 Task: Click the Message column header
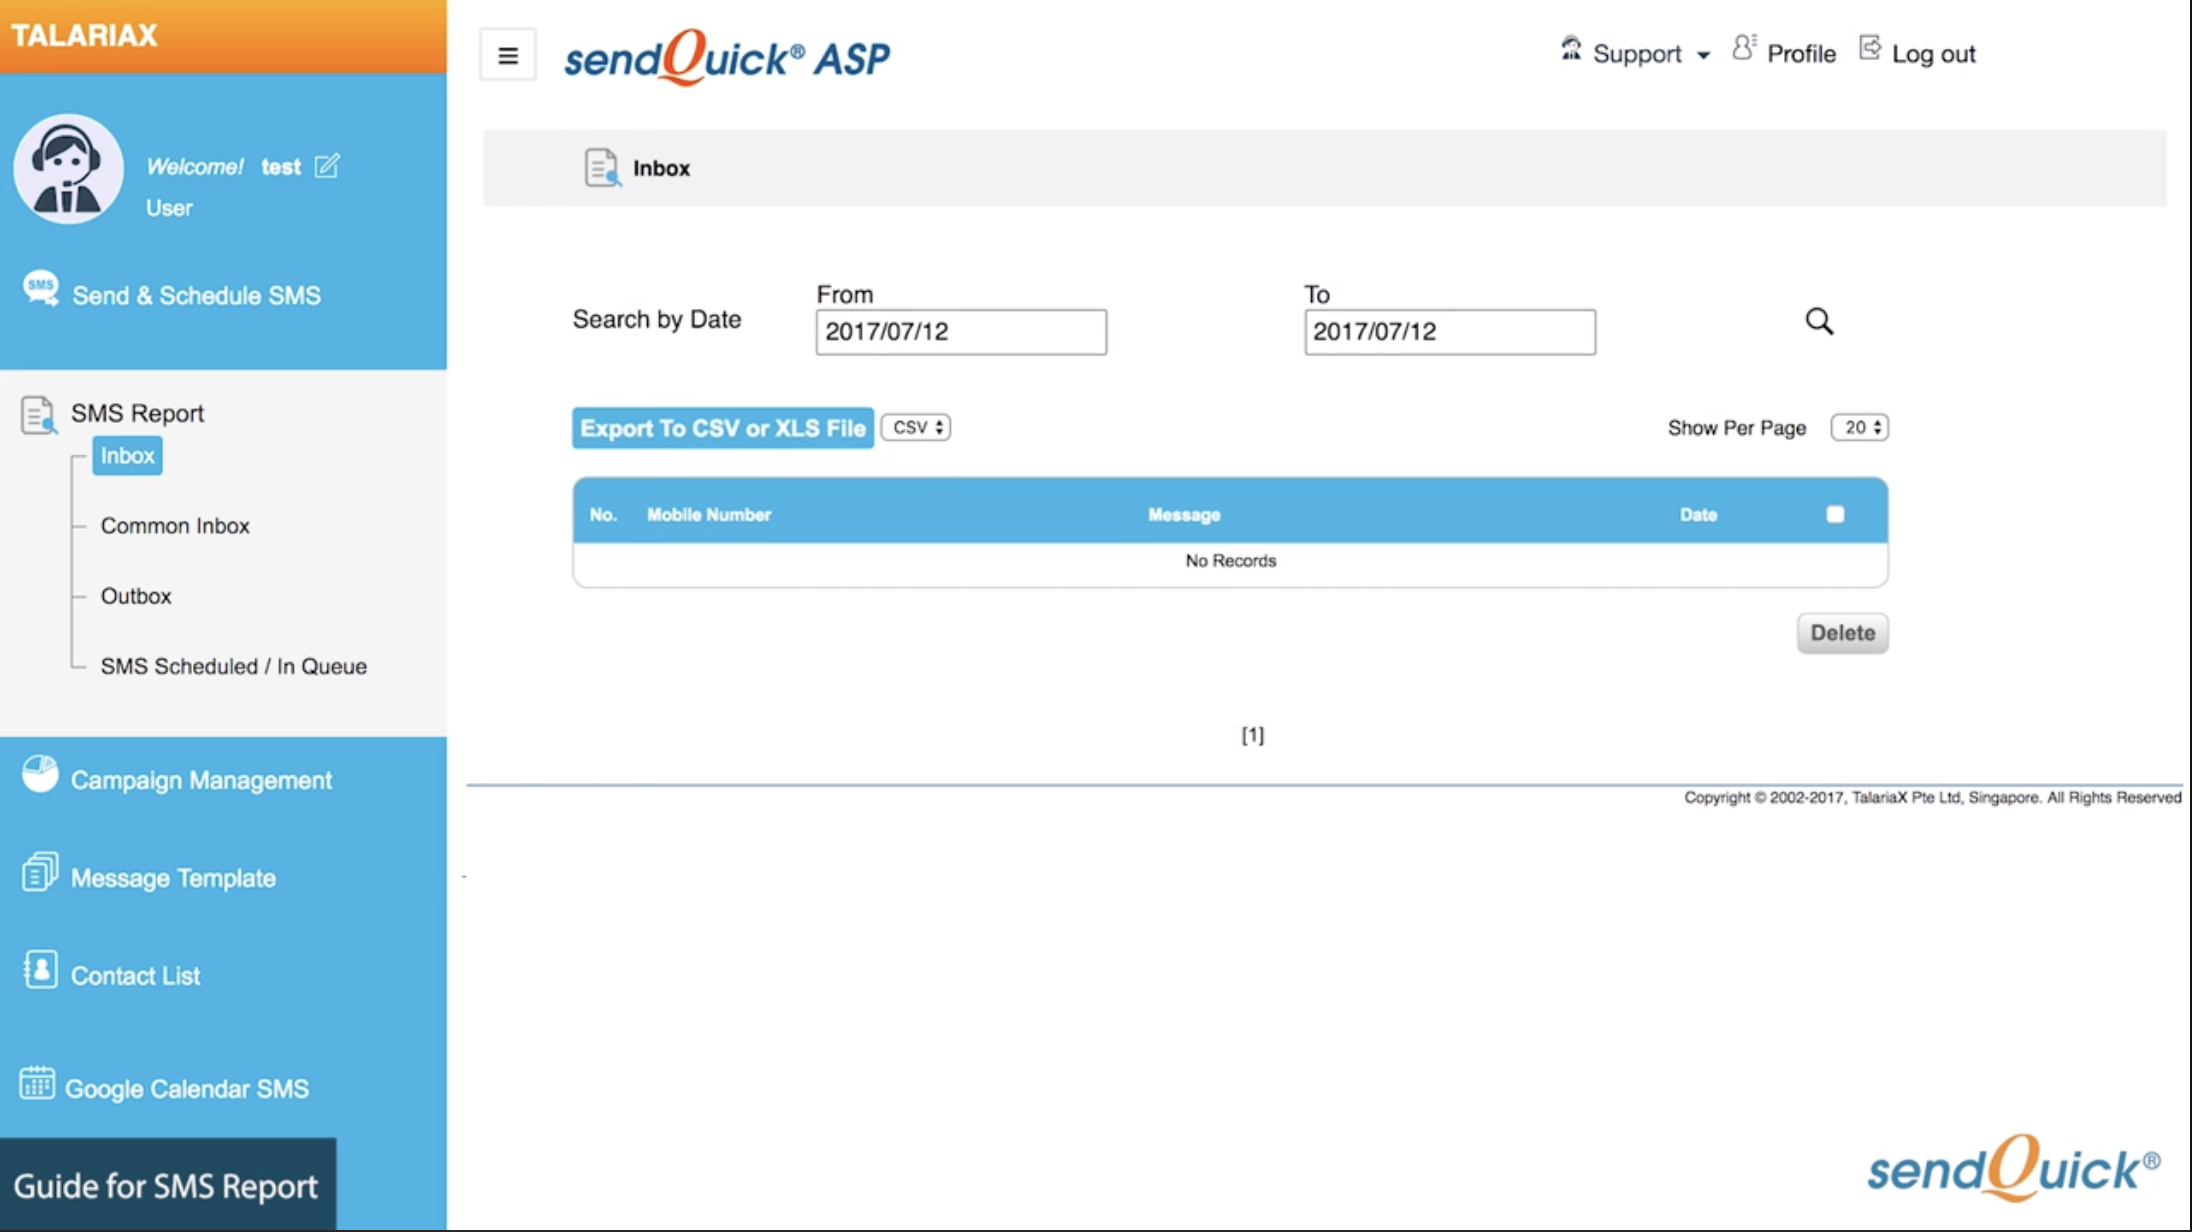pyautogui.click(x=1184, y=515)
